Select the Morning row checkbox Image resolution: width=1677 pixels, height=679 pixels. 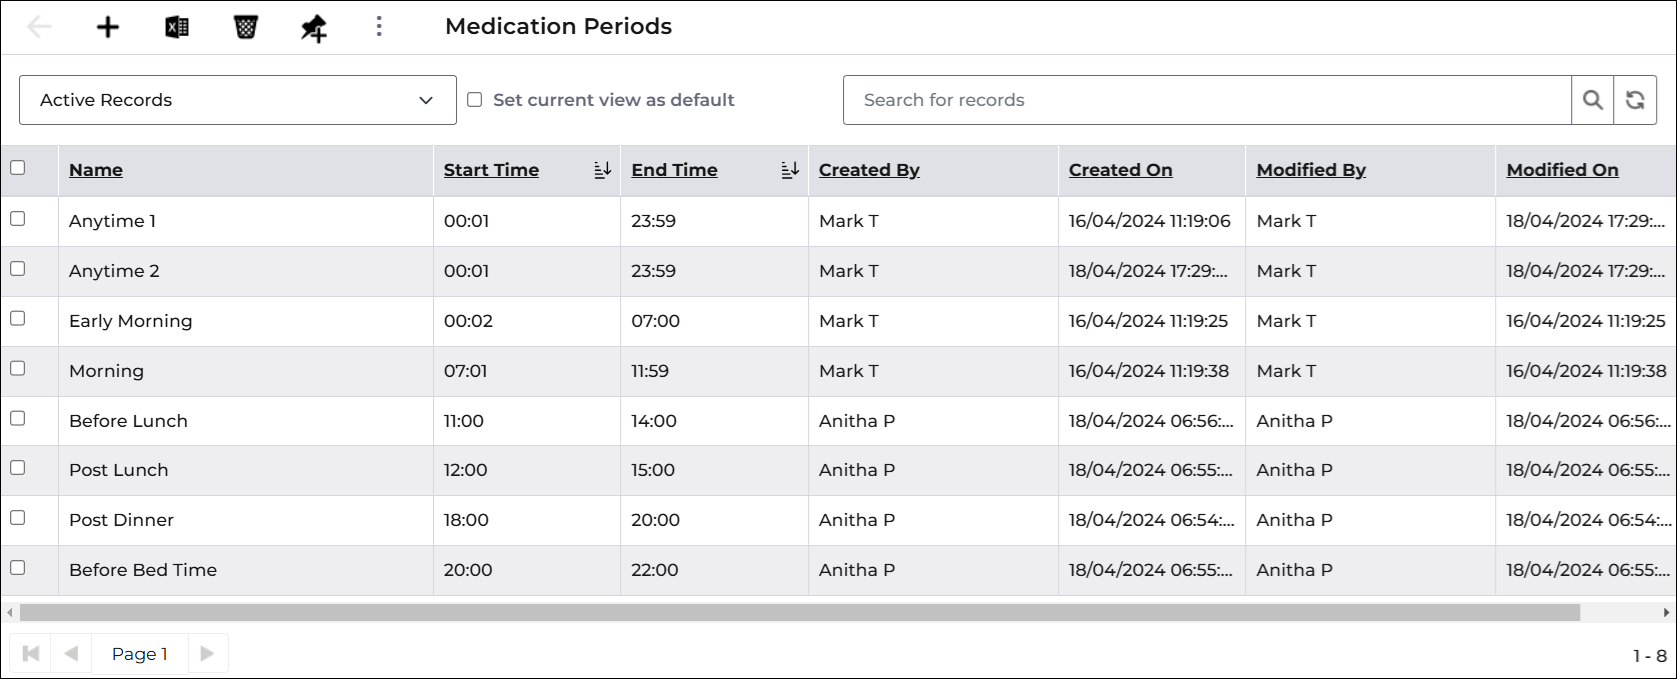tap(18, 369)
